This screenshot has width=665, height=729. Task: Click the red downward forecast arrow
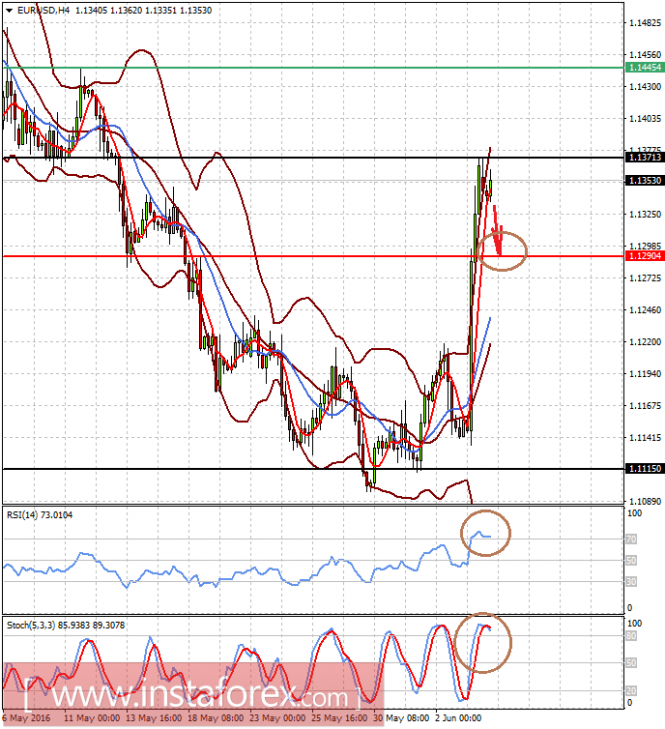(x=498, y=230)
